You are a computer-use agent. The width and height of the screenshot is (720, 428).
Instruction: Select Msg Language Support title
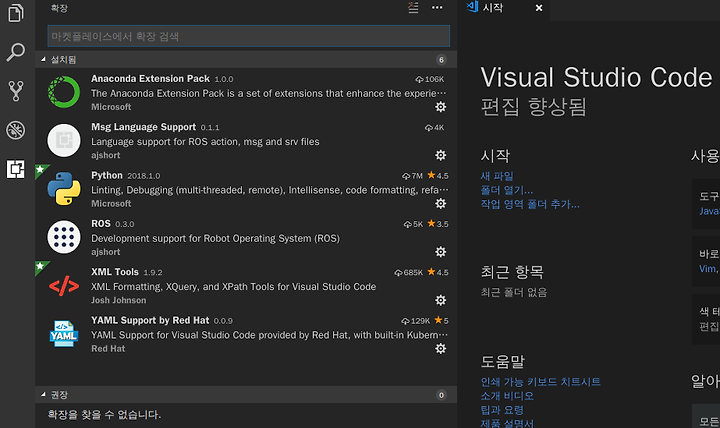143,127
